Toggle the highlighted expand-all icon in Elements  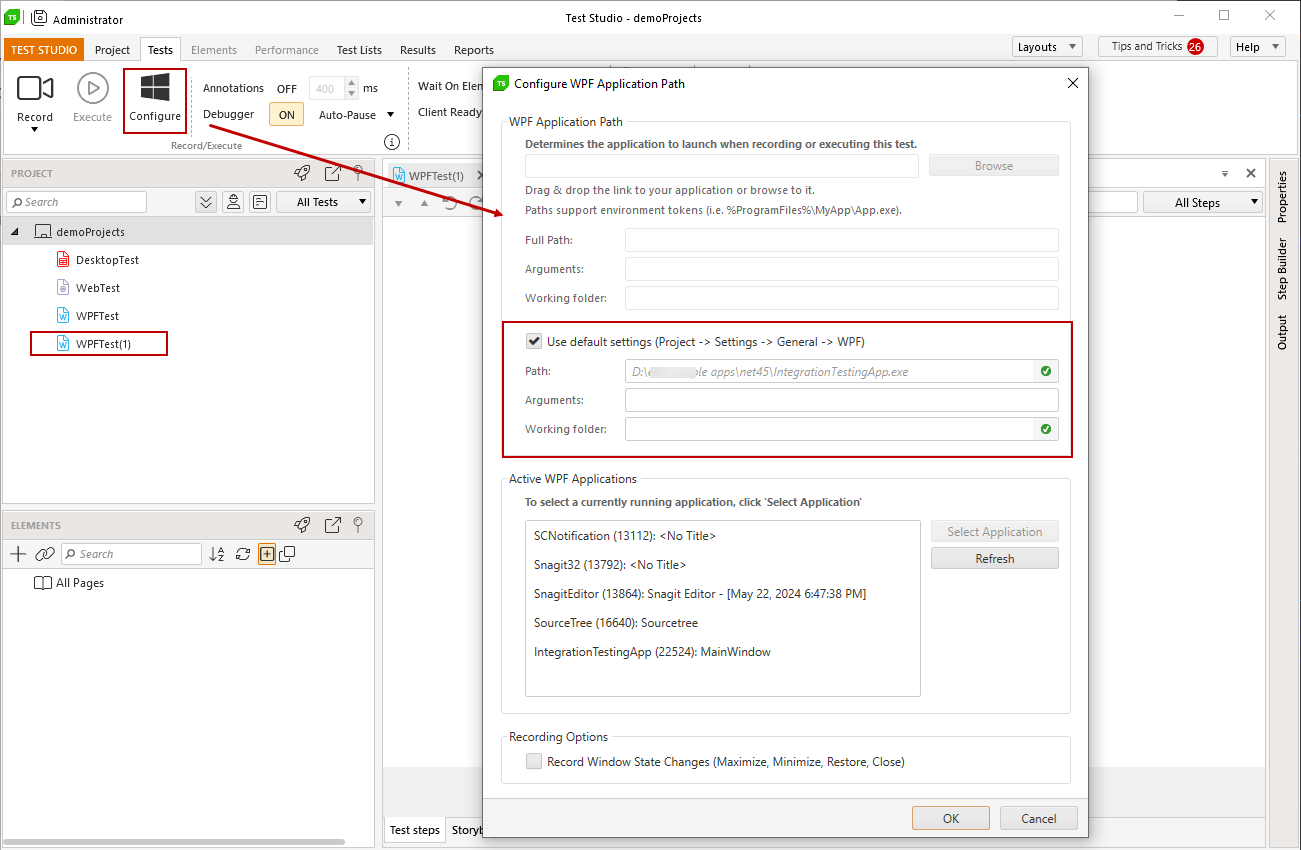[x=267, y=554]
